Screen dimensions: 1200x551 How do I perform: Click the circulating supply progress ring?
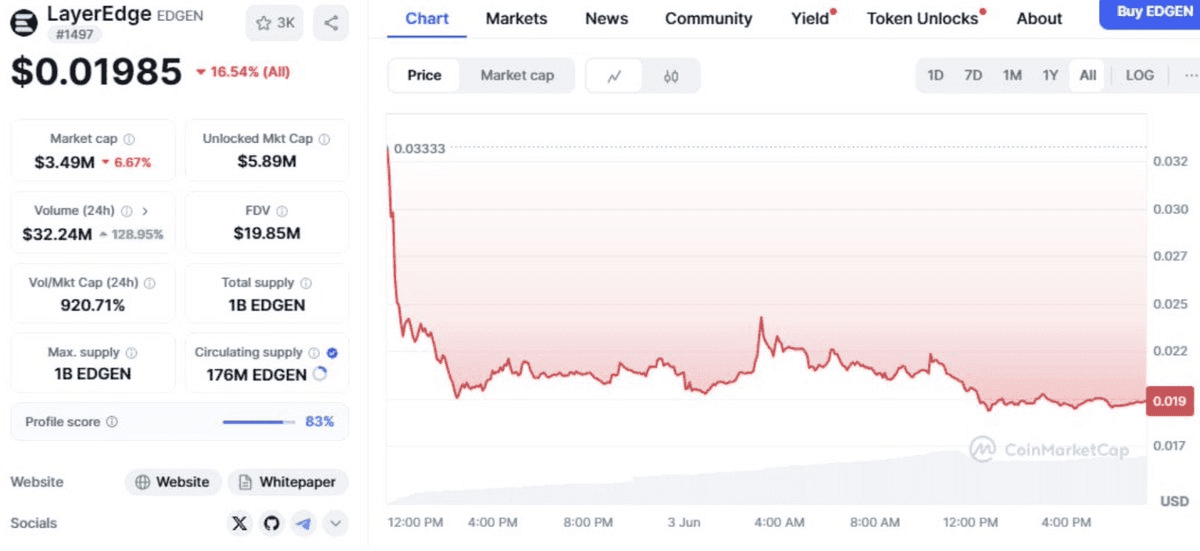point(320,374)
